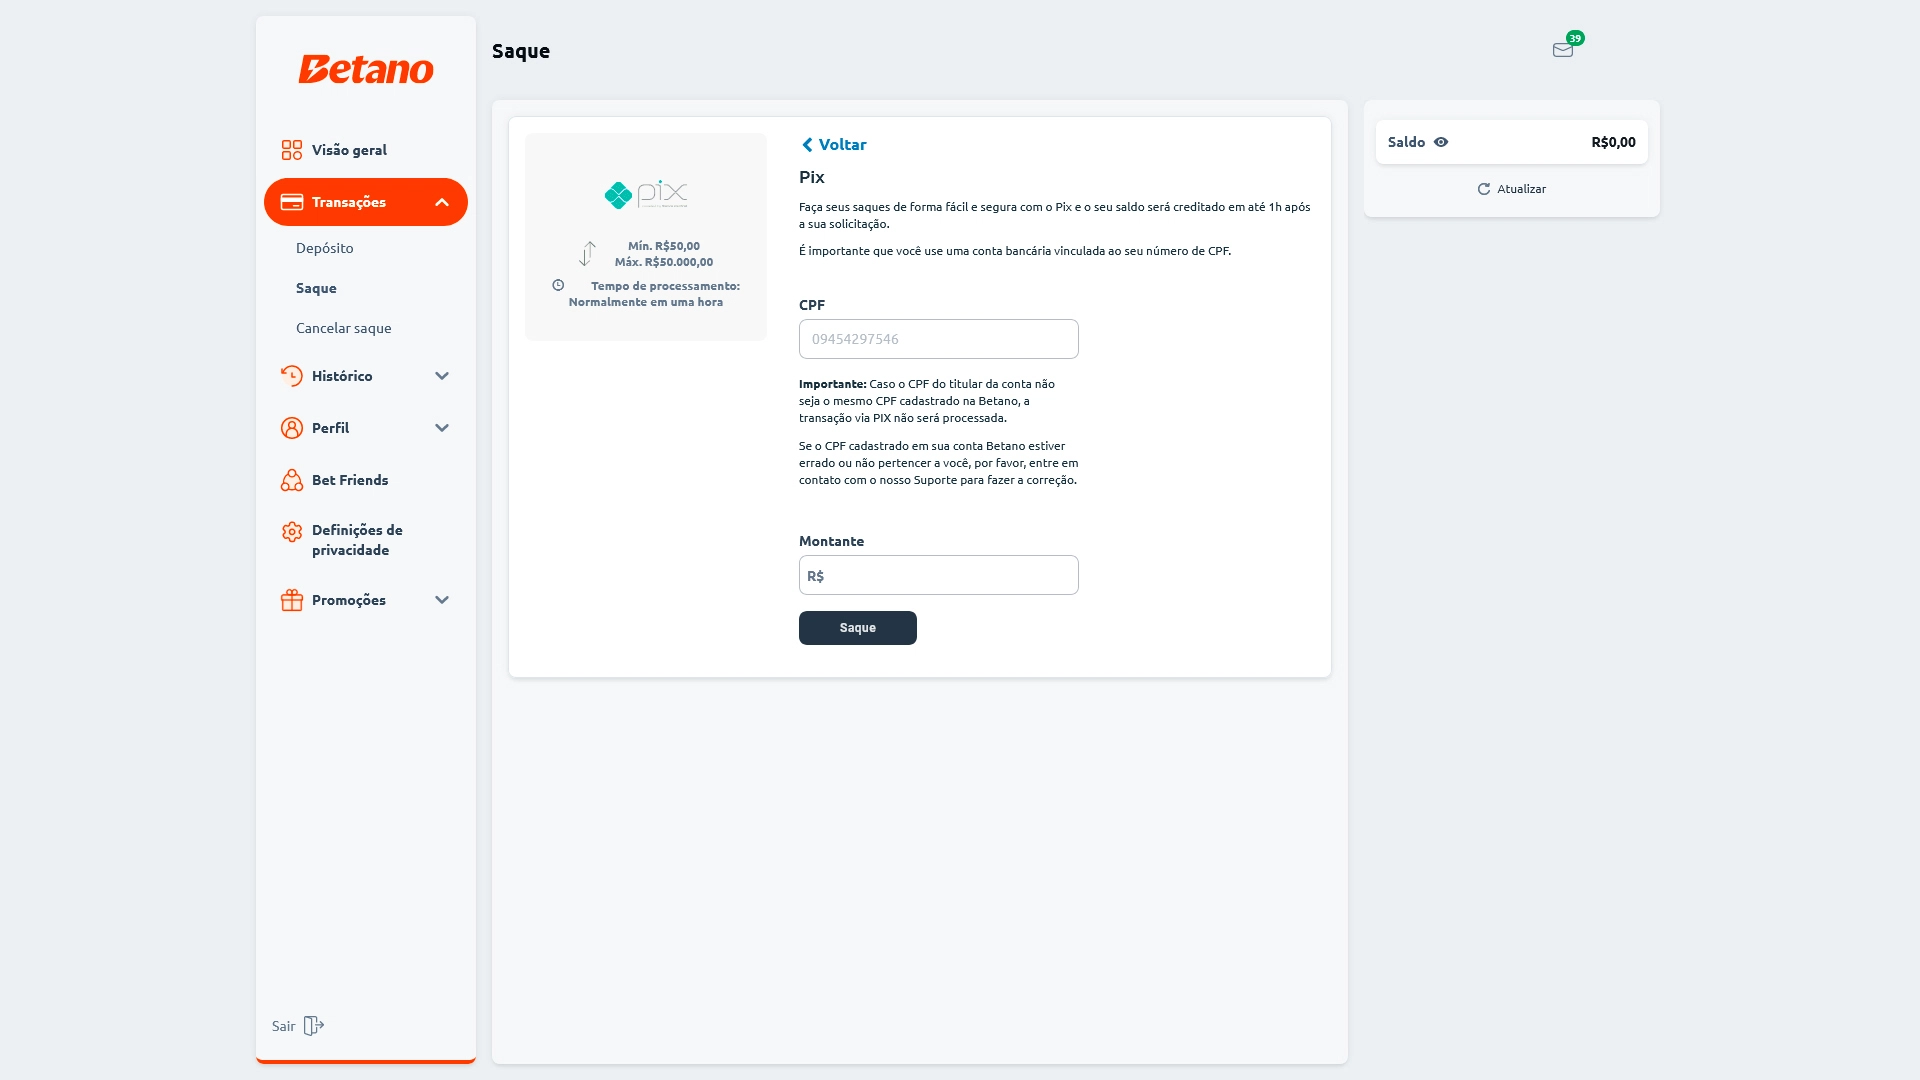Viewport: 1920px width, 1080px height.
Task: Click the Atualizar refresh icon
Action: pyautogui.click(x=1484, y=189)
